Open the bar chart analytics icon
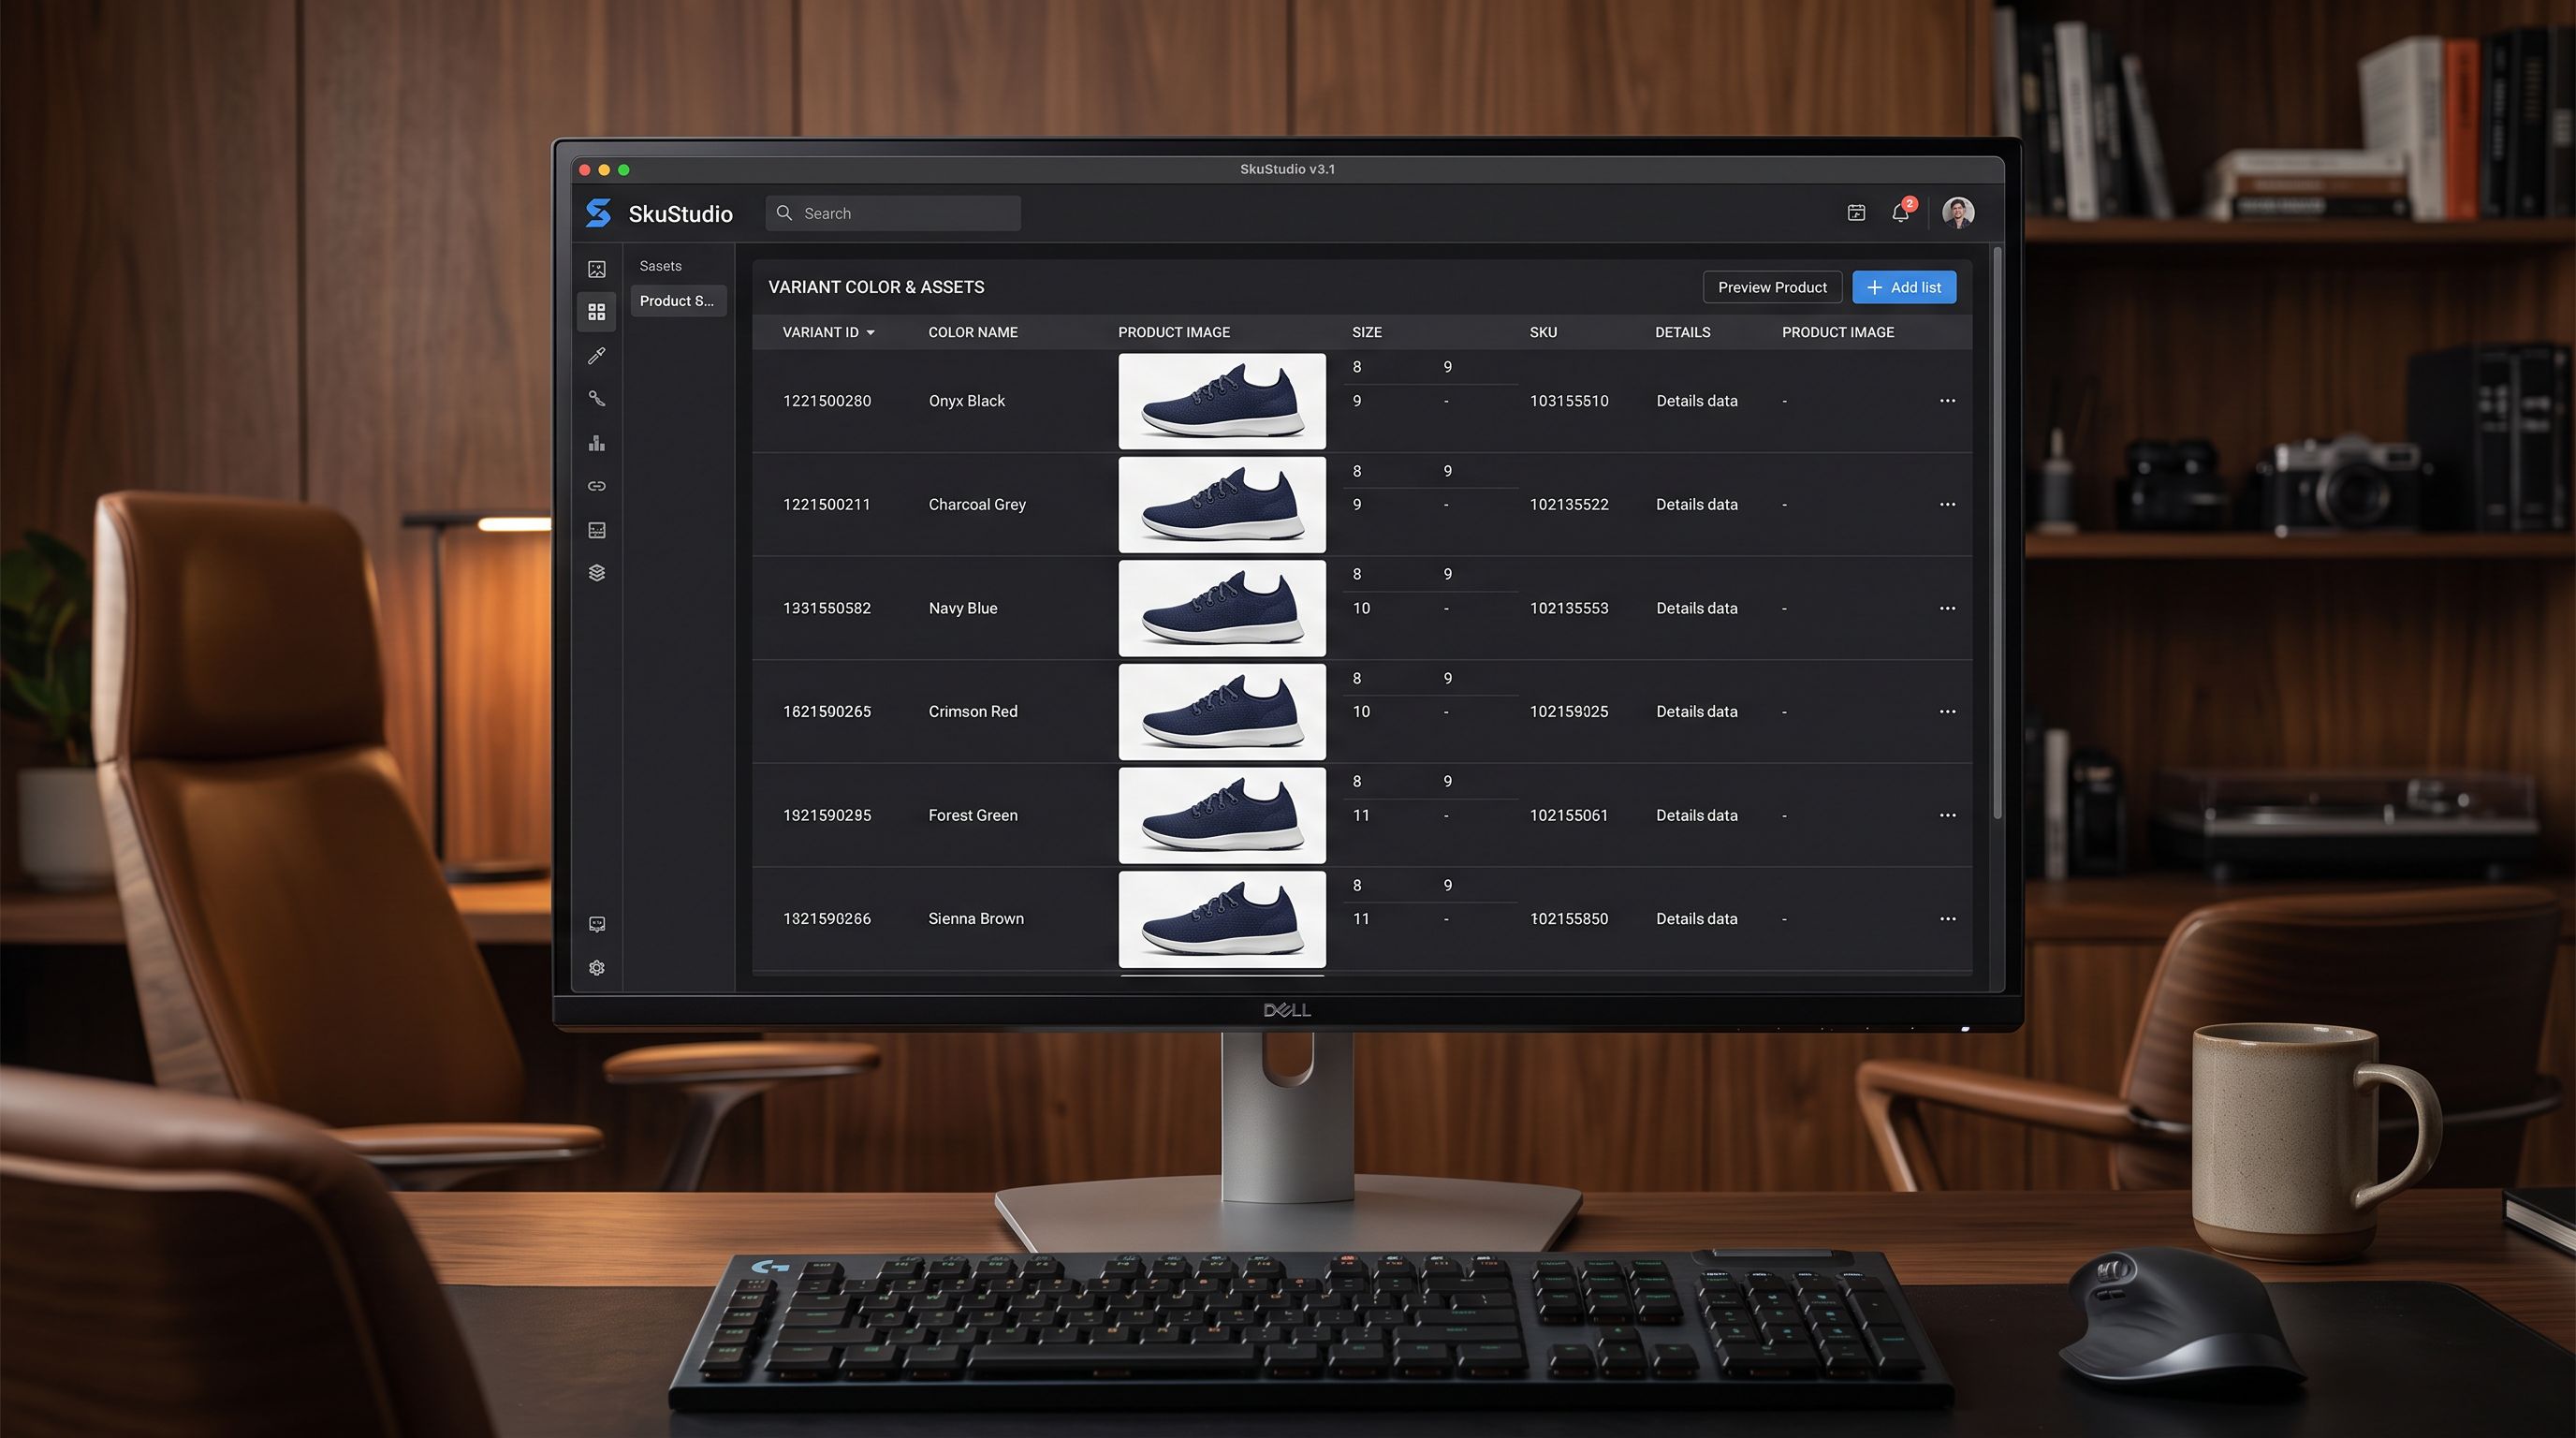2576x1438 pixels. tap(597, 443)
